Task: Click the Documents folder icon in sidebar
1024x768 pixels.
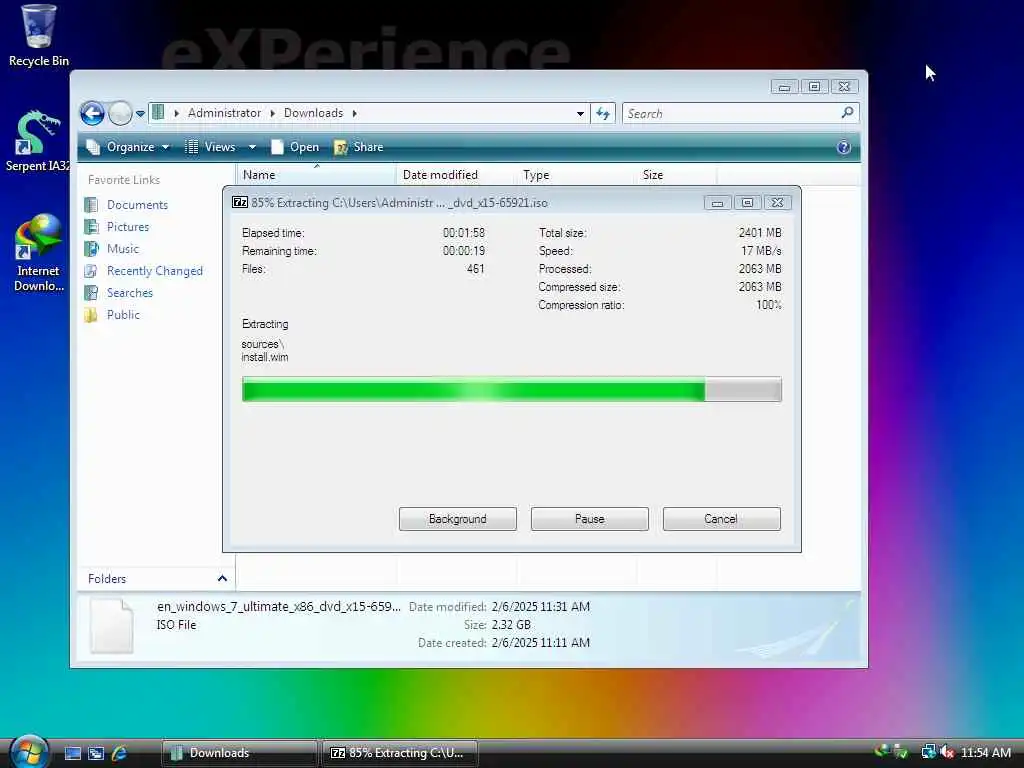Action: pyautogui.click(x=91, y=204)
